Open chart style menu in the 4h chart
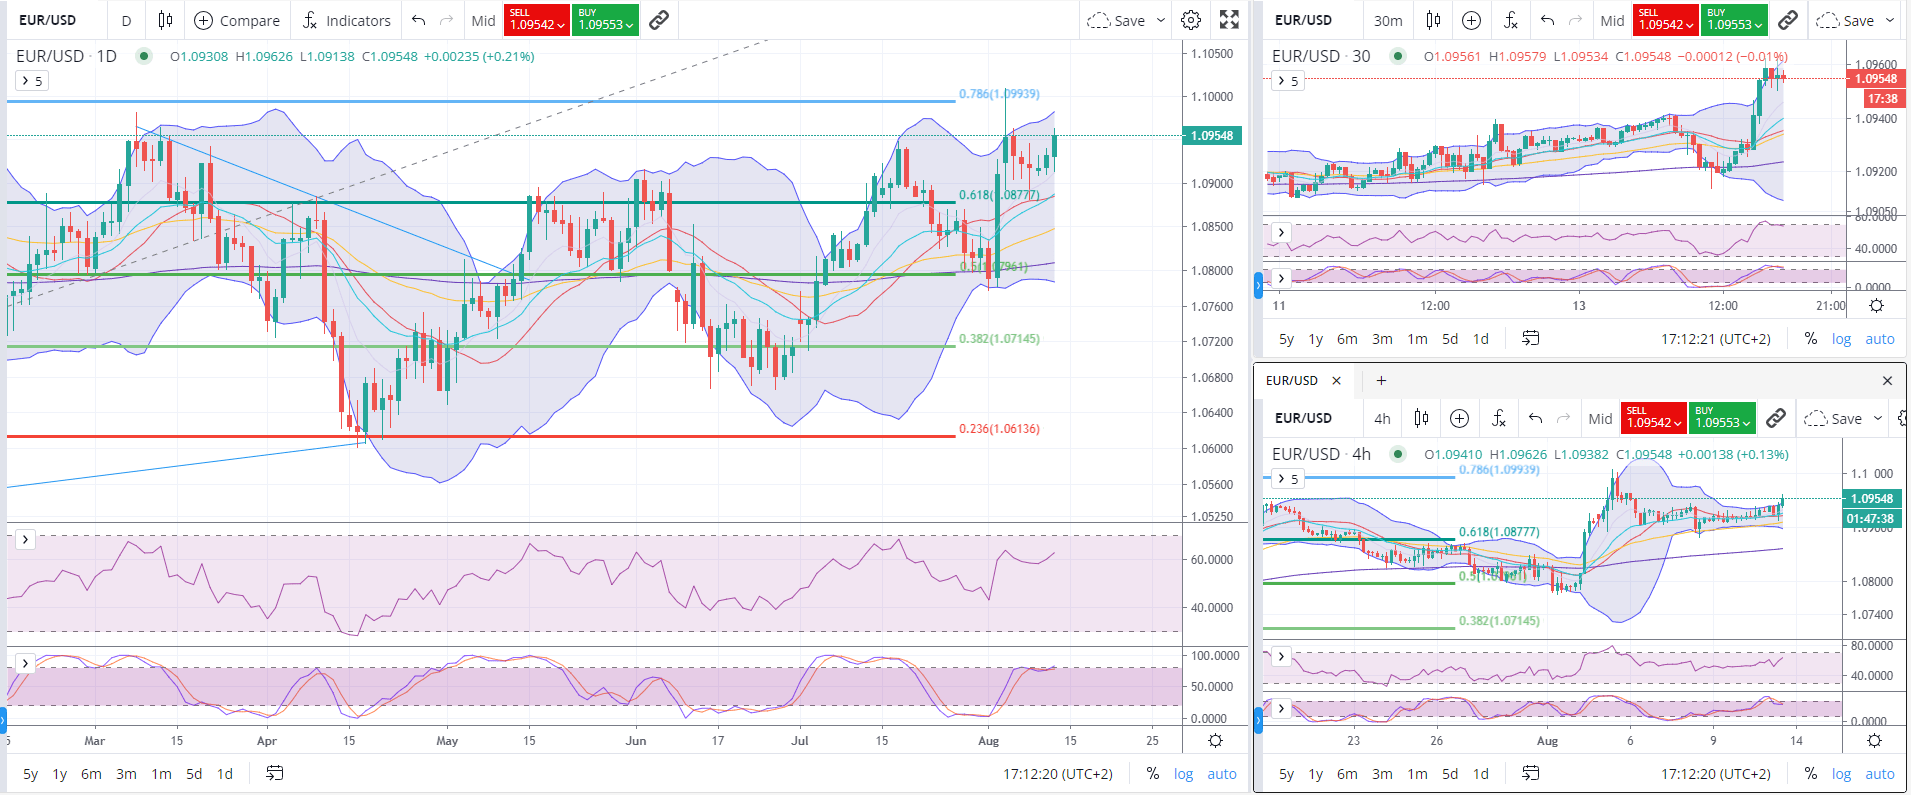1911x795 pixels. [x=1421, y=418]
